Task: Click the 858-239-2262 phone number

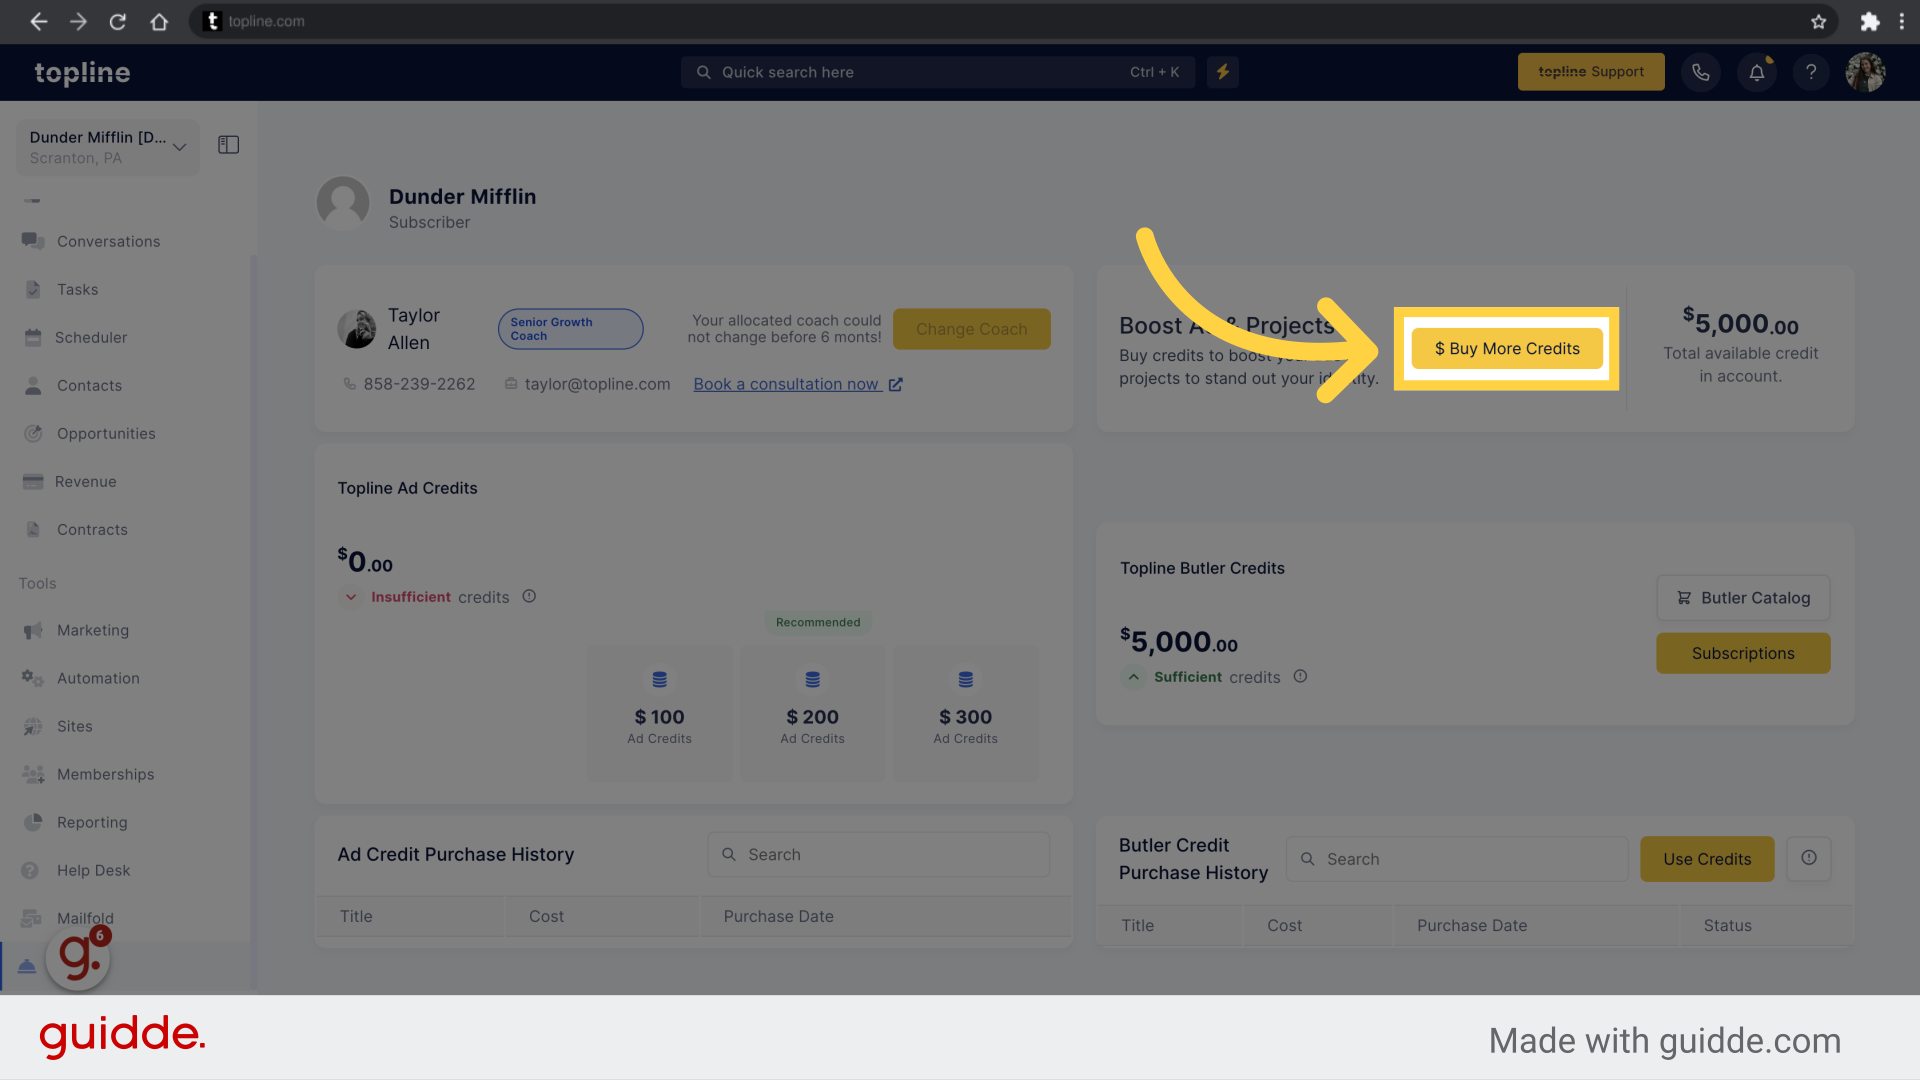Action: pyautogui.click(x=419, y=384)
